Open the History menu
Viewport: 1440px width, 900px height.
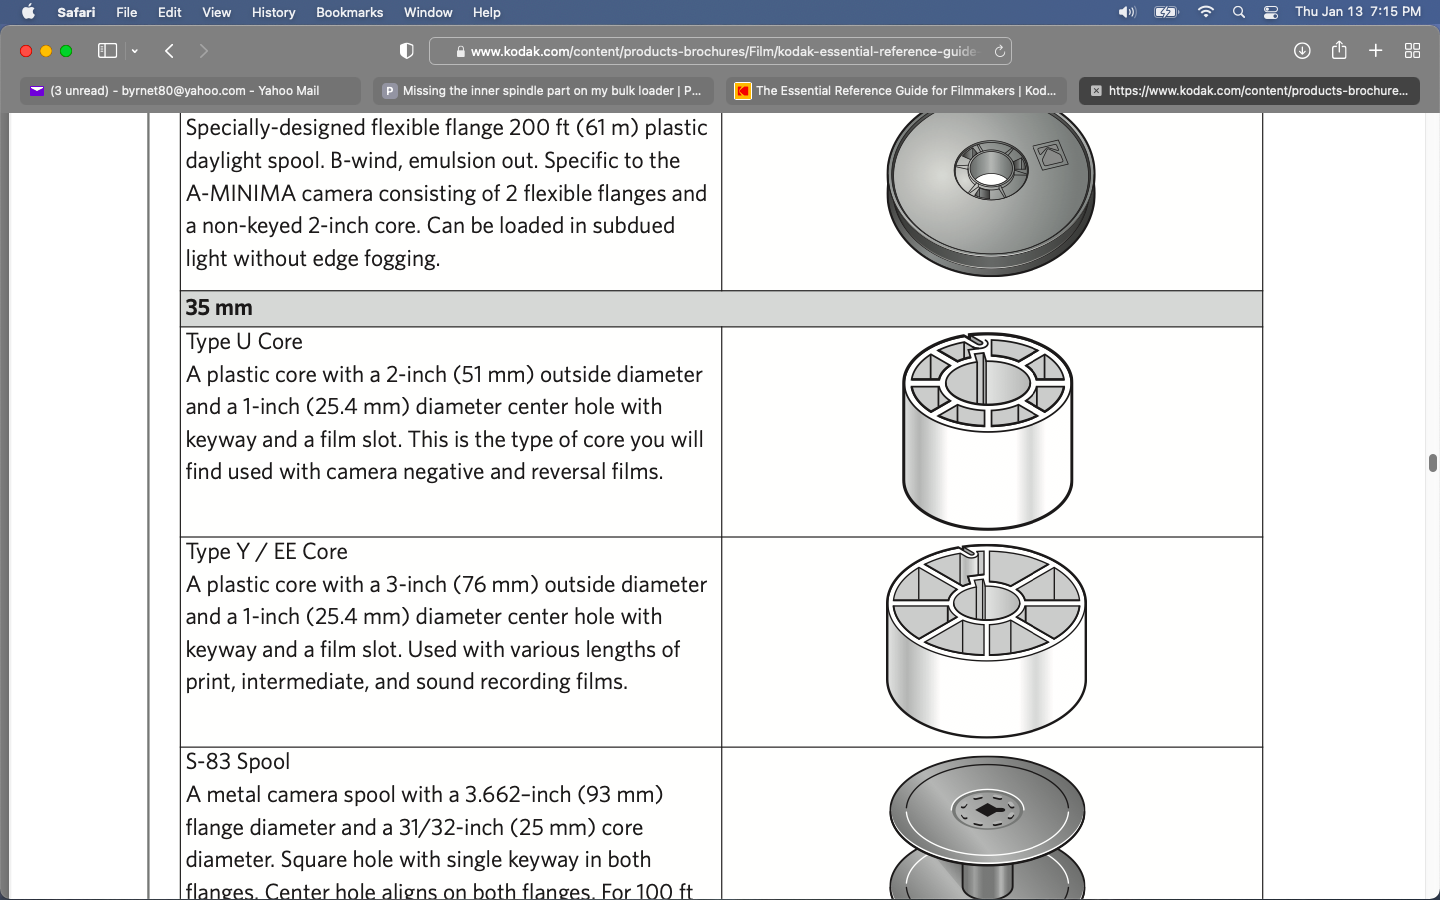click(x=273, y=12)
